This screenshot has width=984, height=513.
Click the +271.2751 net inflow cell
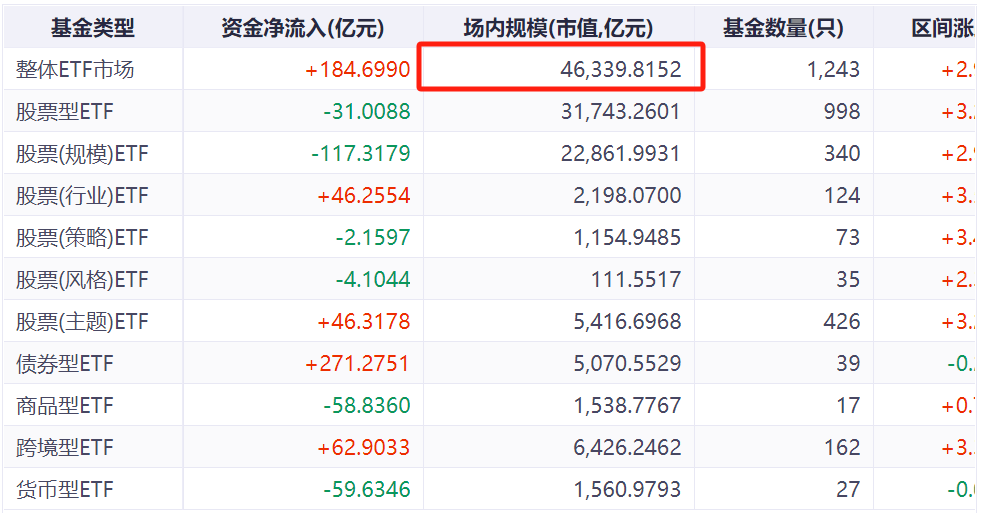pos(357,364)
